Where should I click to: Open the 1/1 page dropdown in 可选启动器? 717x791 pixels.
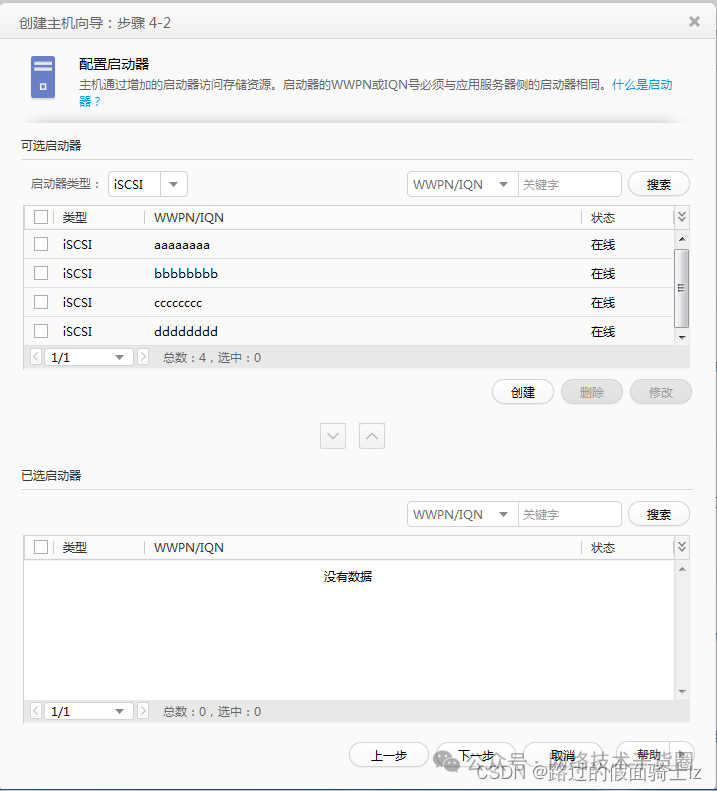click(89, 357)
